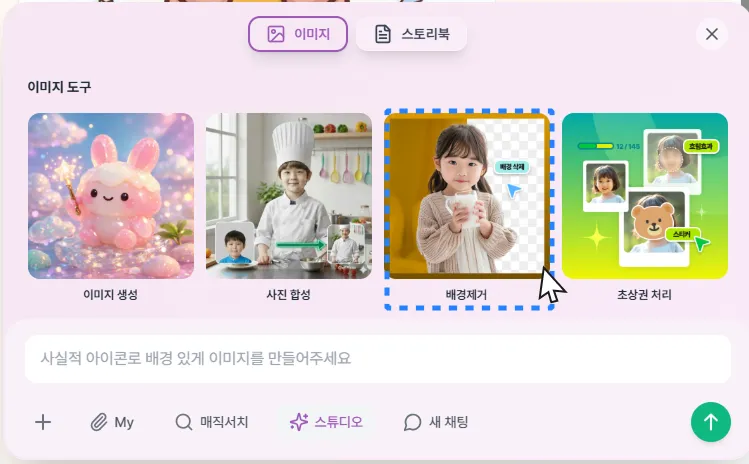
Task: Select the 배경제거 tool thumbnail
Action: click(x=467, y=196)
